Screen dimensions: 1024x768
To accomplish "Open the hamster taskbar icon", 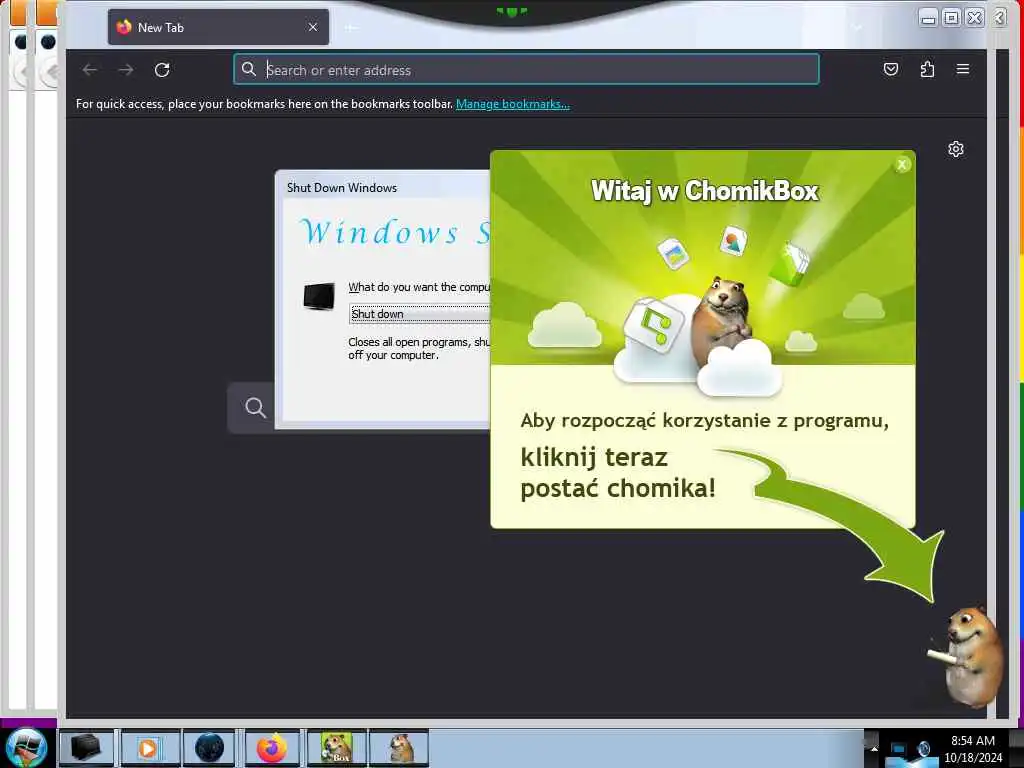I will [399, 748].
